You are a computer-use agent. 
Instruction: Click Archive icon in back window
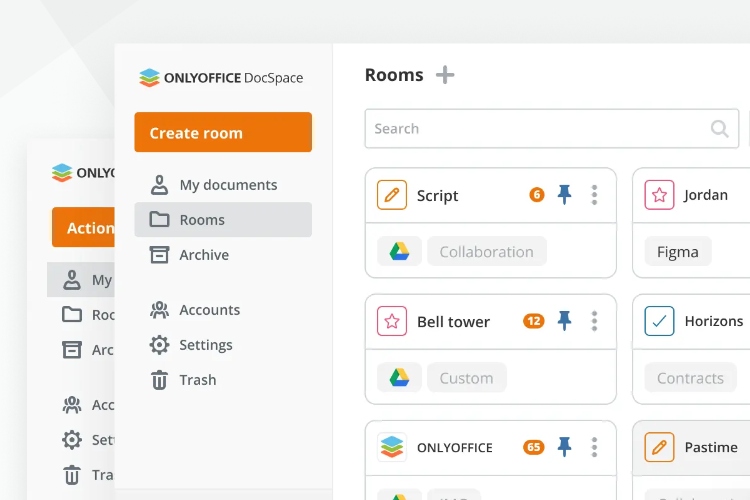click(72, 349)
